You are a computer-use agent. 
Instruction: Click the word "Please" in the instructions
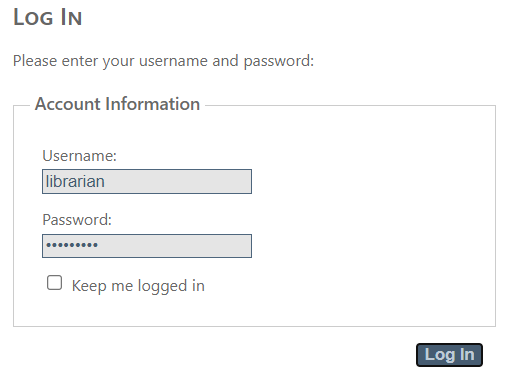tap(35, 61)
